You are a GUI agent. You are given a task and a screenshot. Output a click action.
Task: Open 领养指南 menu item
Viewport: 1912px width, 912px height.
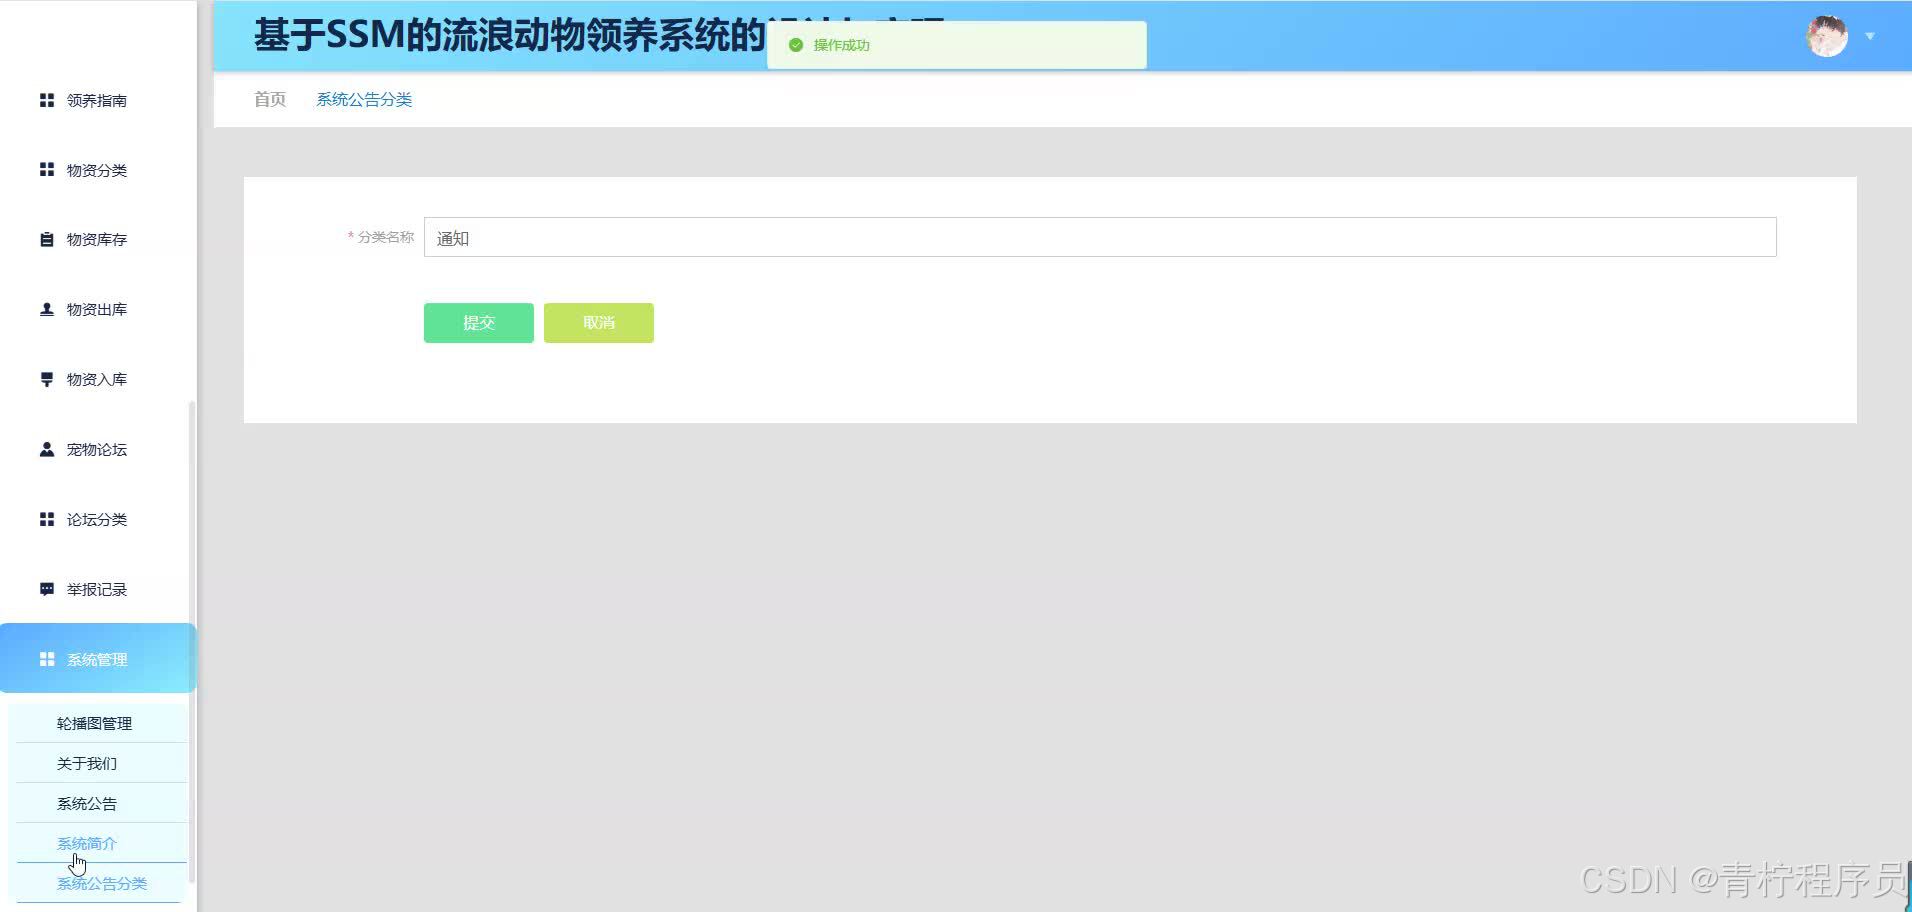[x=98, y=100]
